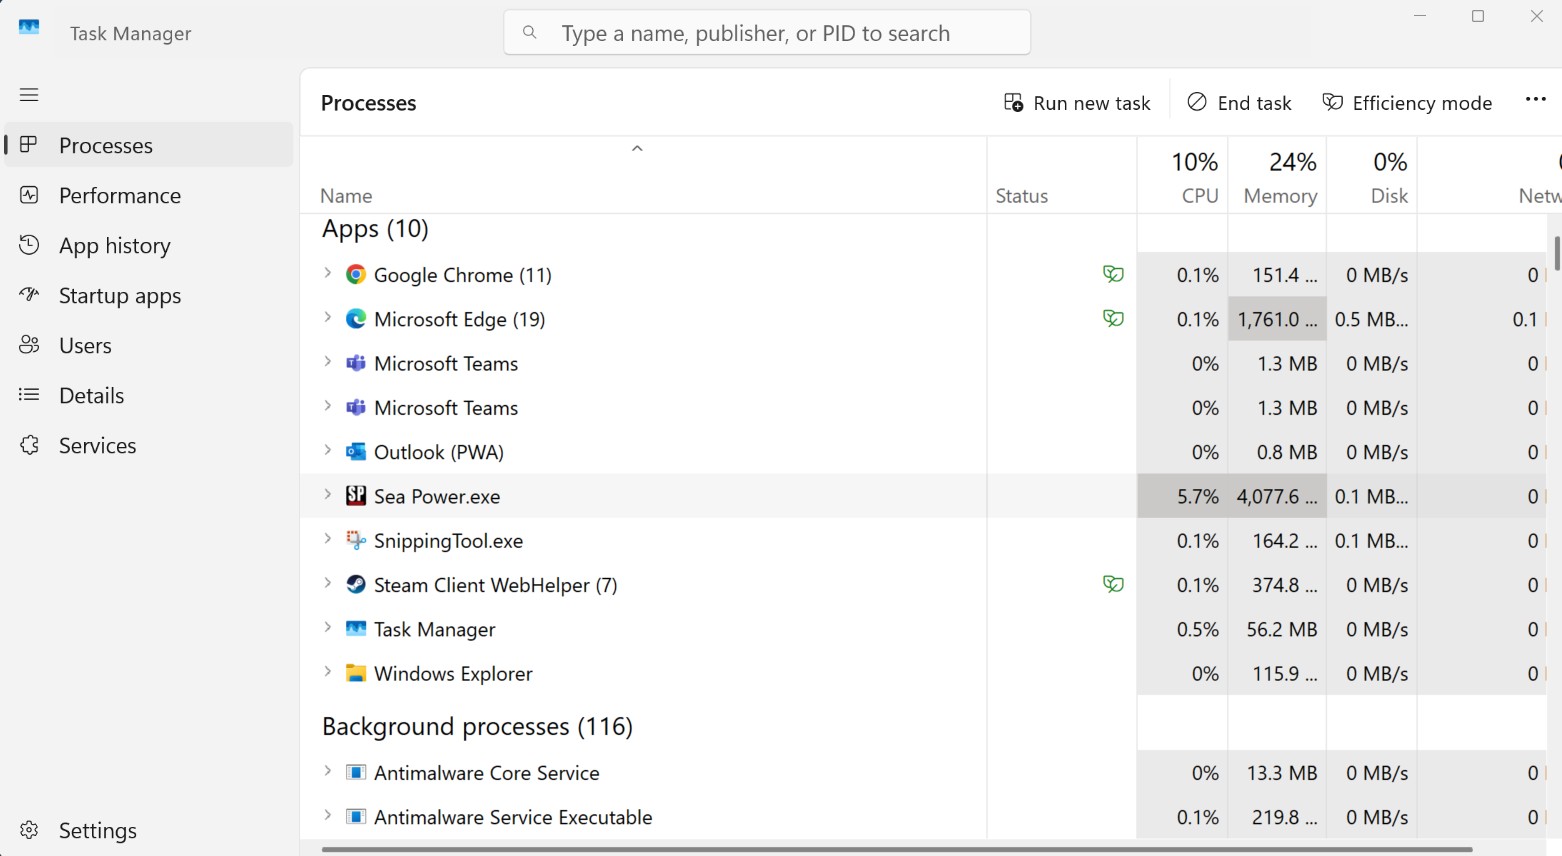Screen dimensions: 1562x856
Task: Open Details page
Action: [x=149, y=395]
